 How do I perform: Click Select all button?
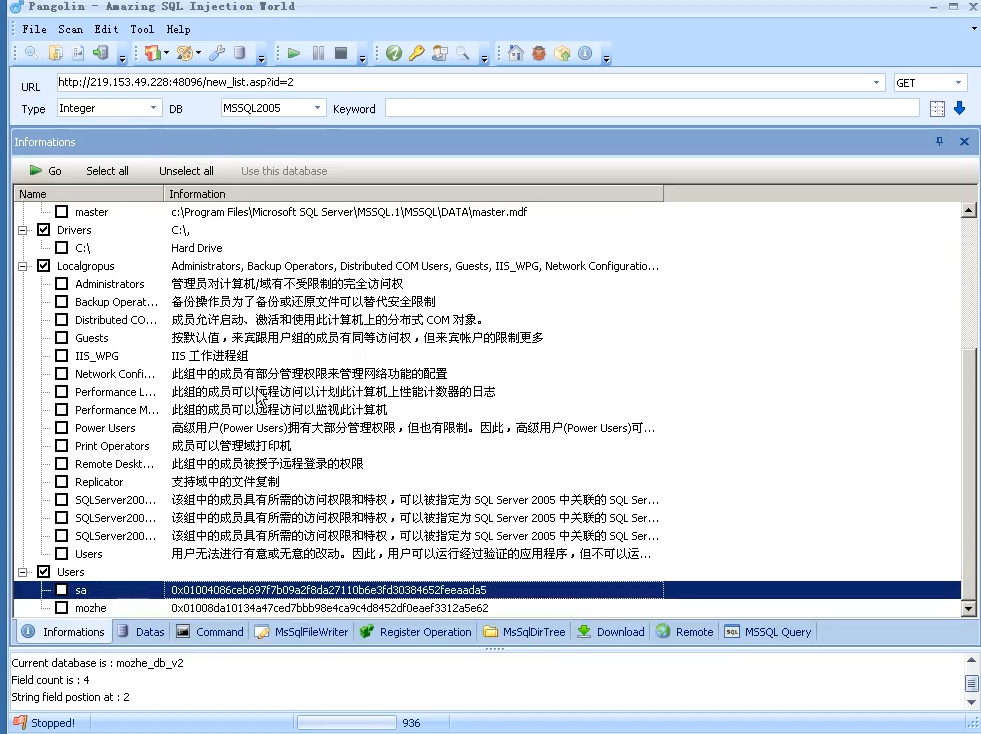(x=107, y=171)
